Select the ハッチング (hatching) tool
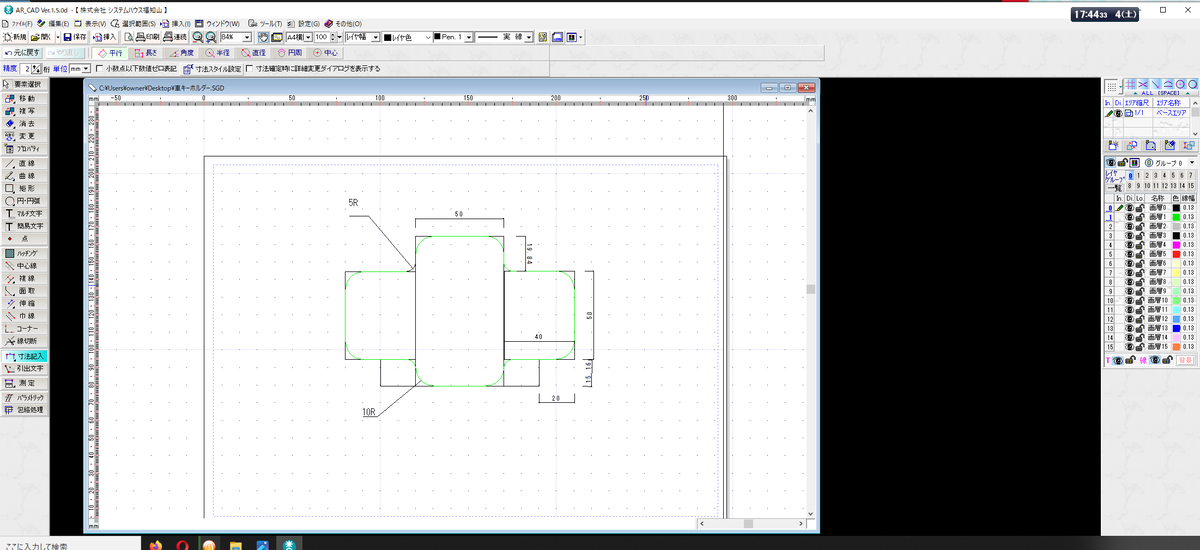1200x550 pixels. click(24, 253)
